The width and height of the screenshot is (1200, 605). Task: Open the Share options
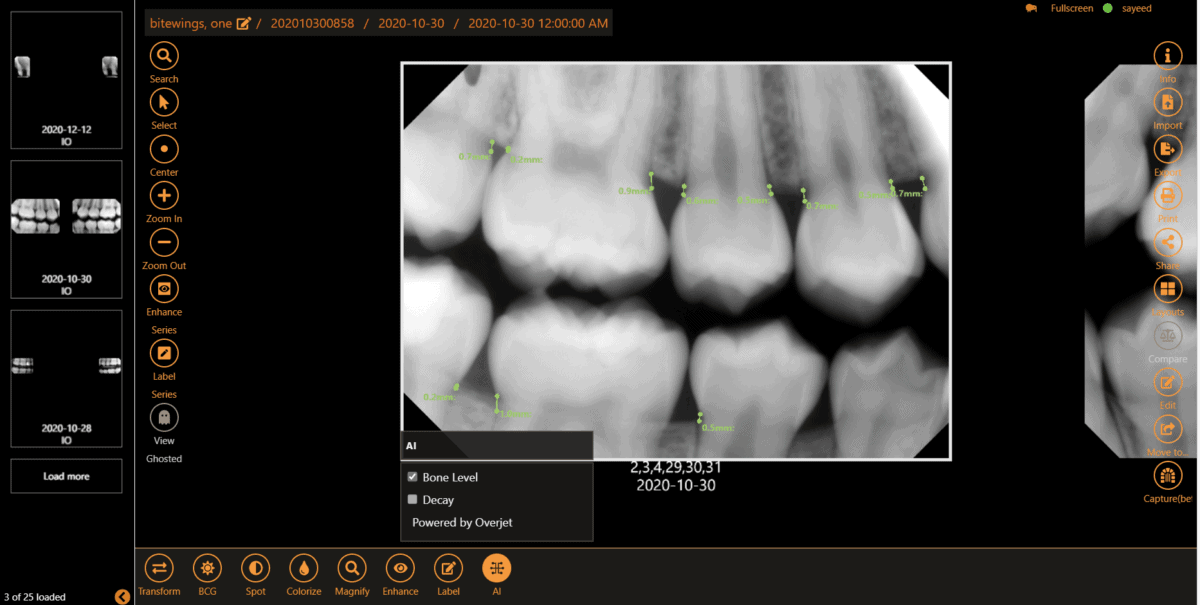coord(1168,242)
